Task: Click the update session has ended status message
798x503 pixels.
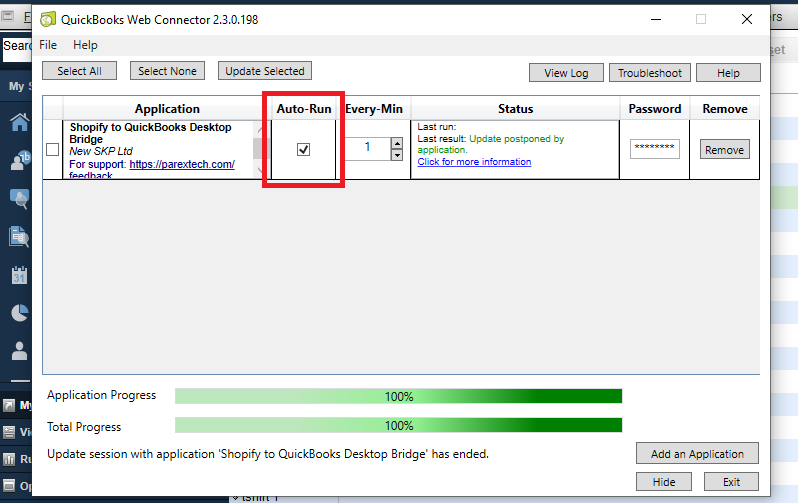Action: 268,454
